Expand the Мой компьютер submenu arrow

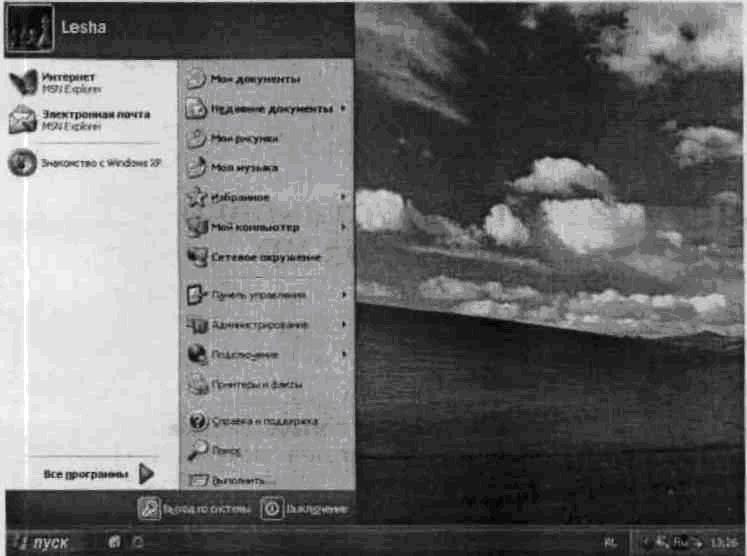coord(343,227)
